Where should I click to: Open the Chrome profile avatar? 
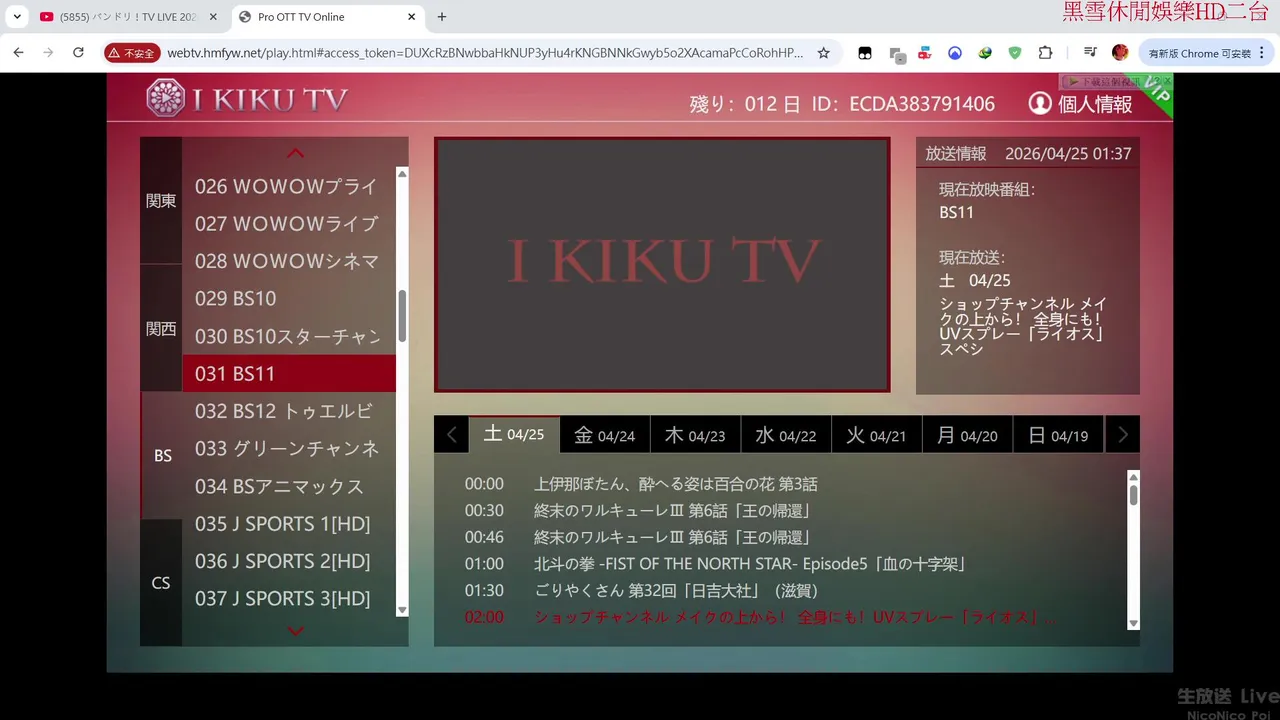coord(1120,53)
